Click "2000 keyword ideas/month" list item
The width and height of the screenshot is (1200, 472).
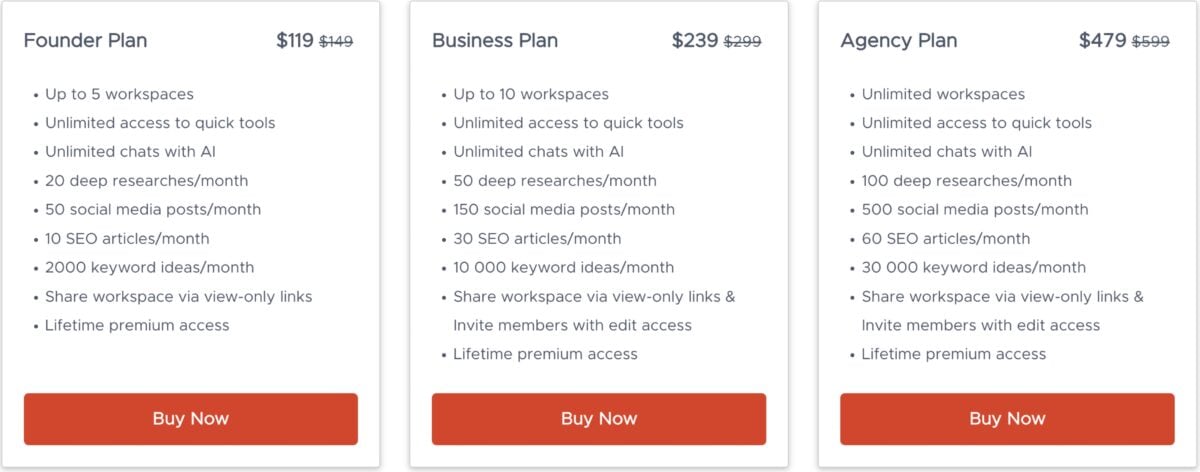[149, 268]
